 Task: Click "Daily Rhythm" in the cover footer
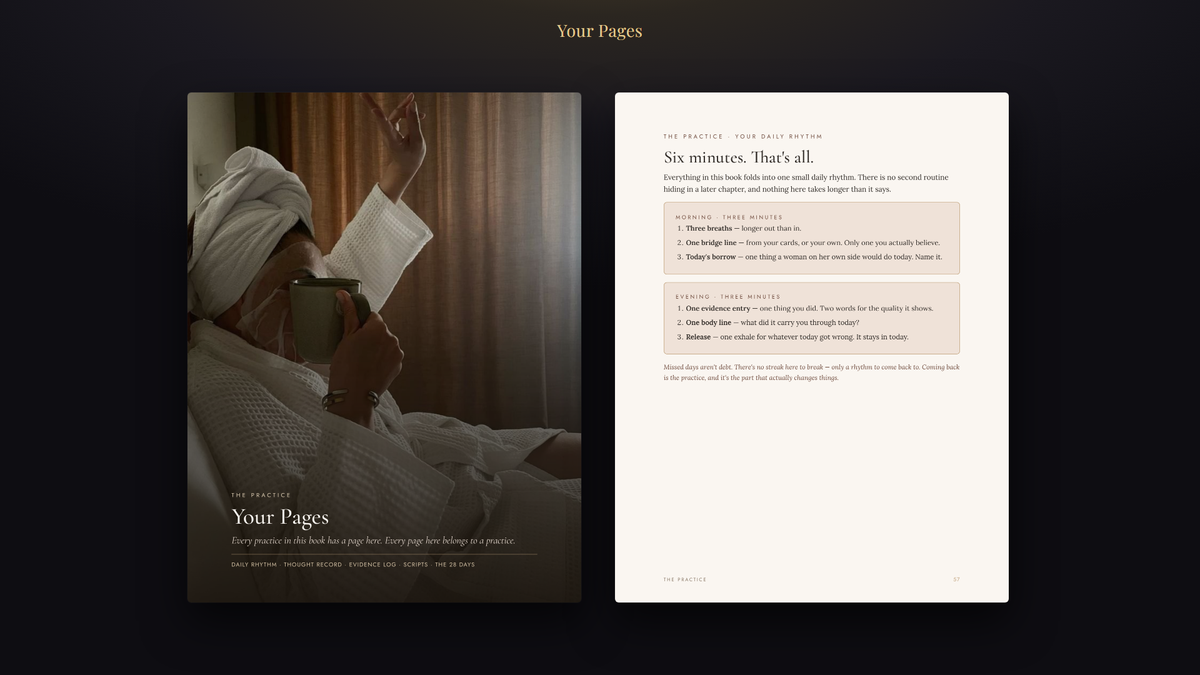click(254, 565)
